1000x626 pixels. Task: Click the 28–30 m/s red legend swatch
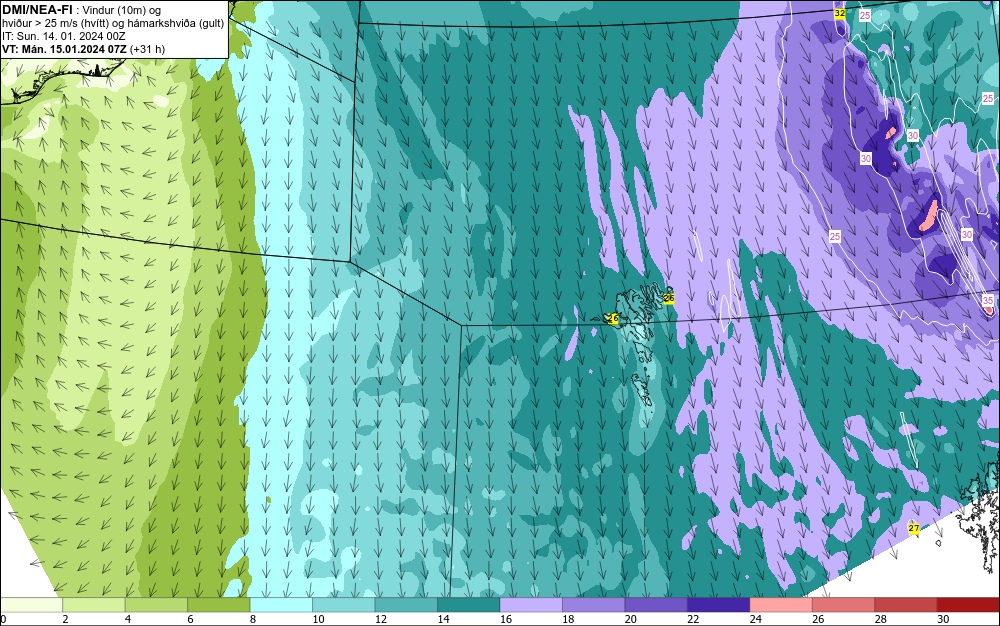click(906, 605)
